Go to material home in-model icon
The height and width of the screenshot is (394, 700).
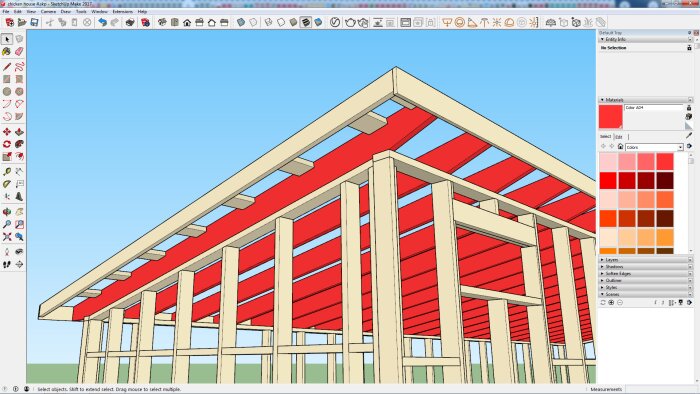click(x=620, y=147)
